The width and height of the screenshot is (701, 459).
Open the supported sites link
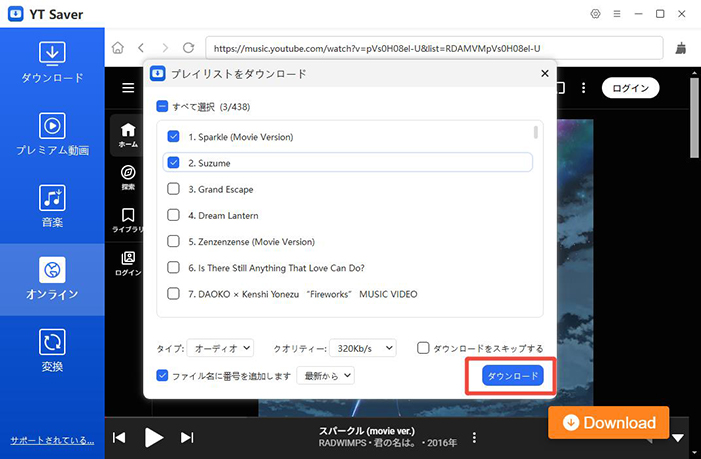[x=52, y=440]
